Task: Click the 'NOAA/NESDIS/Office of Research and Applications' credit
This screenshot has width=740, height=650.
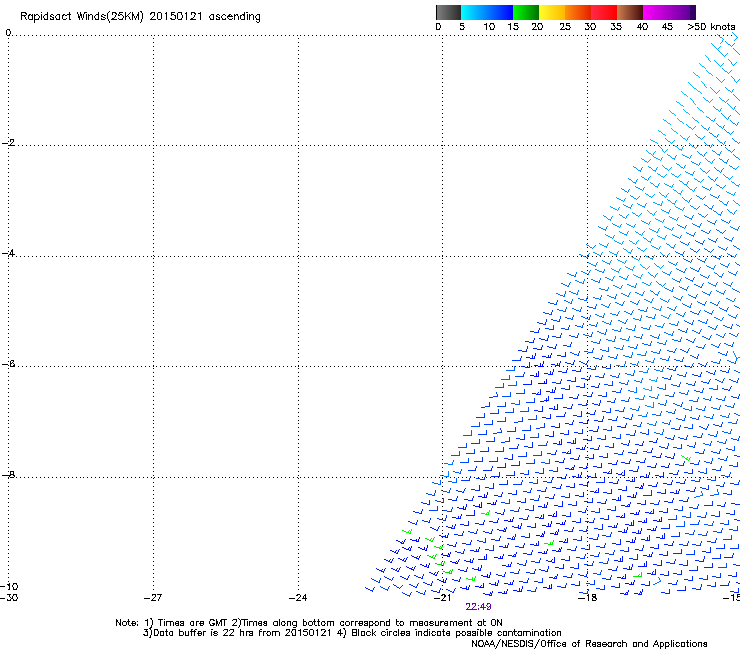Action: click(589, 644)
